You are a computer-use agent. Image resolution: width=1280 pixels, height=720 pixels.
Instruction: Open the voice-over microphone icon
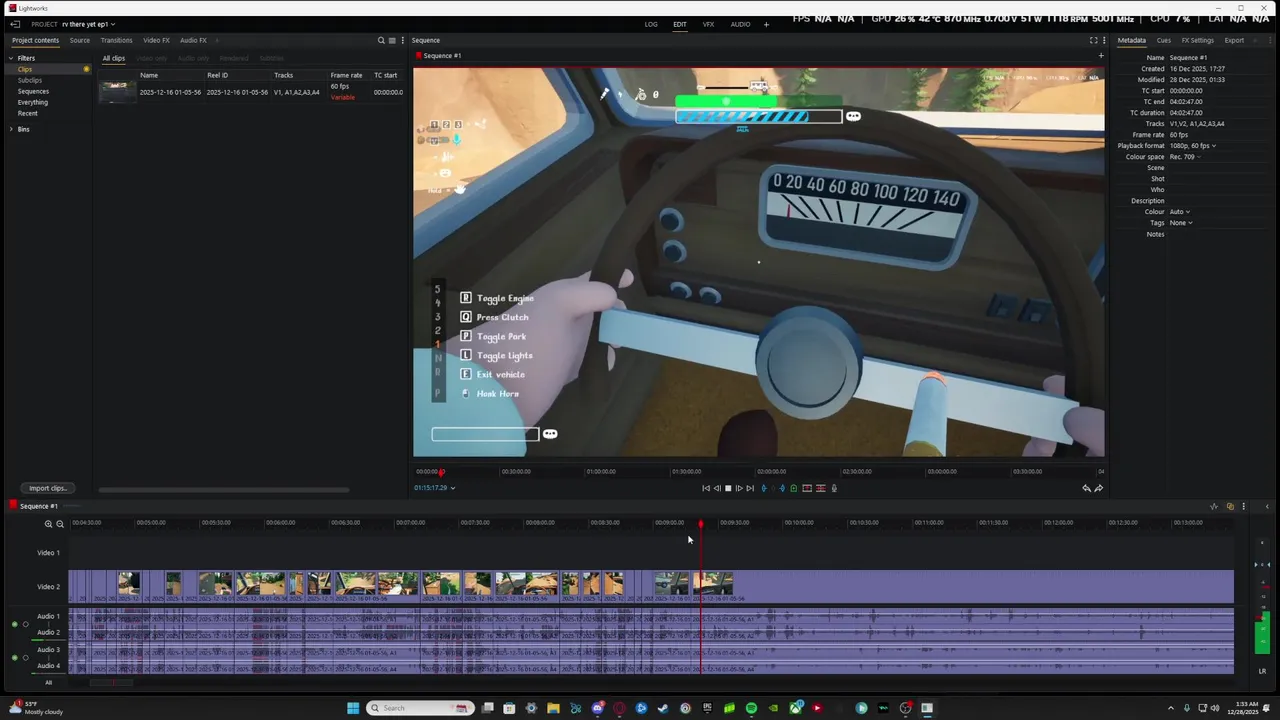click(834, 488)
